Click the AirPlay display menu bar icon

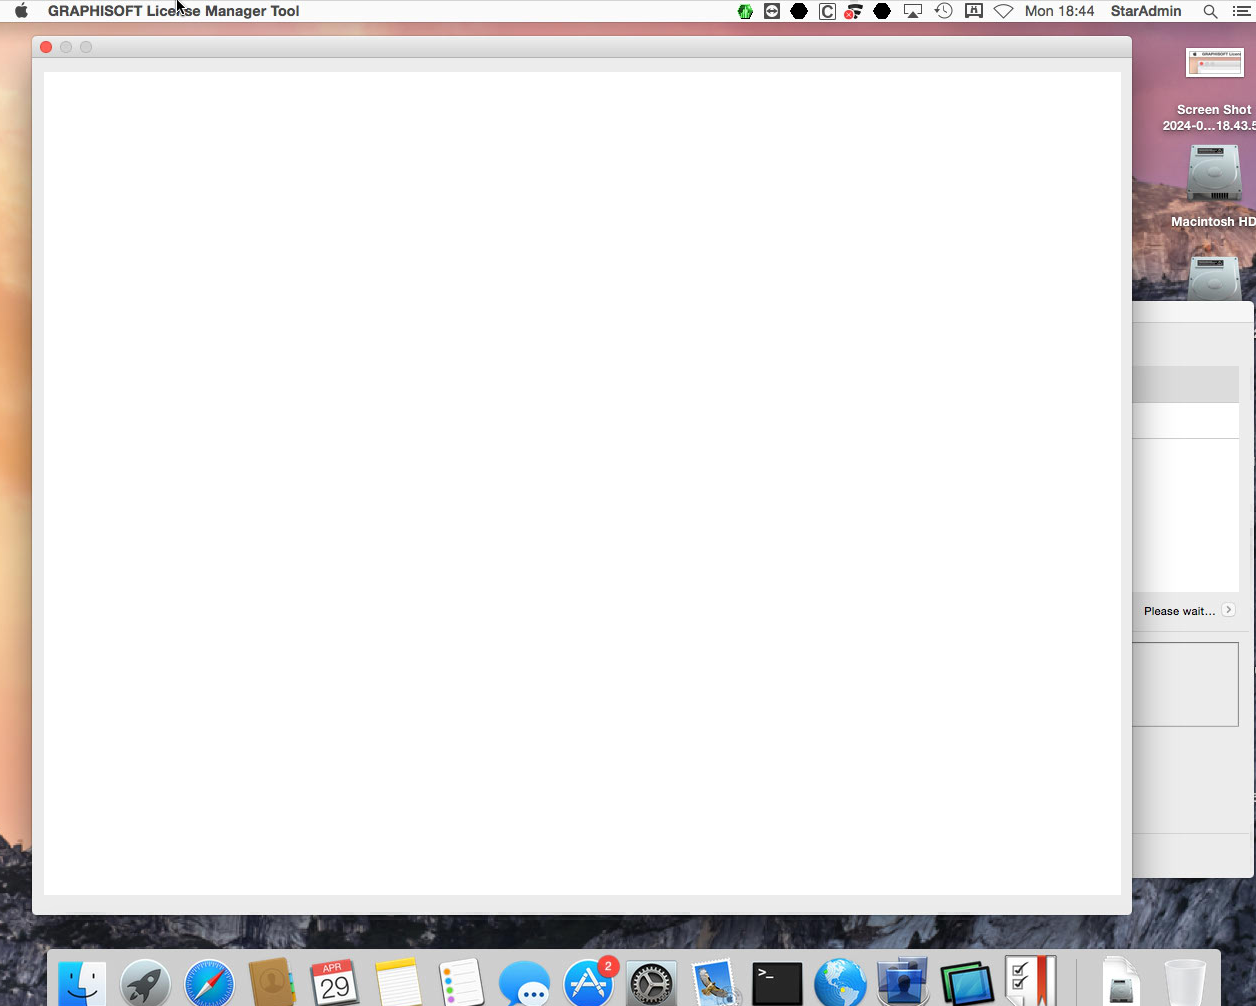coord(912,11)
